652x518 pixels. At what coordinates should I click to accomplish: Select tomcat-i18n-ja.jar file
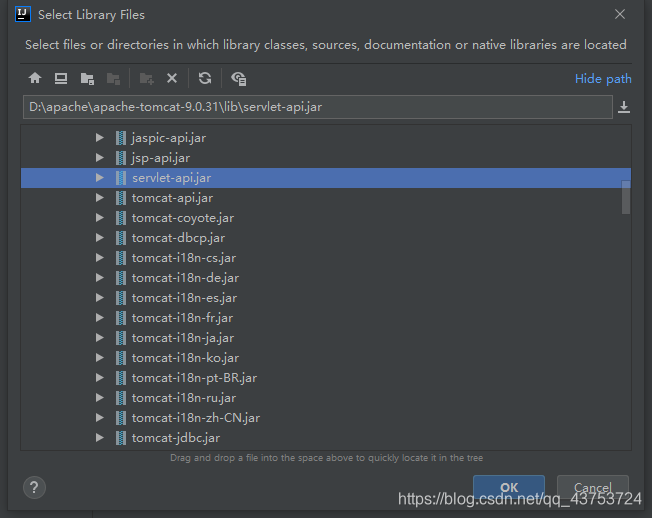pos(183,338)
